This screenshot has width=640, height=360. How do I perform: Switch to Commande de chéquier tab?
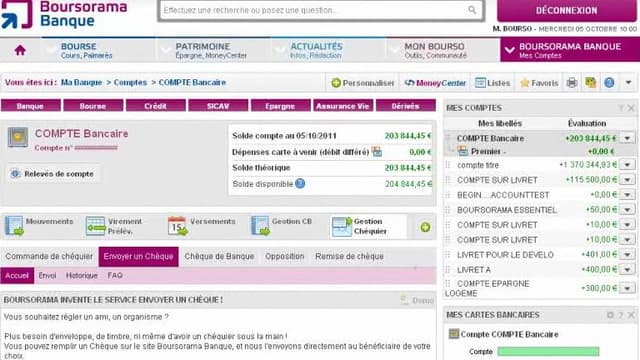click(x=49, y=257)
